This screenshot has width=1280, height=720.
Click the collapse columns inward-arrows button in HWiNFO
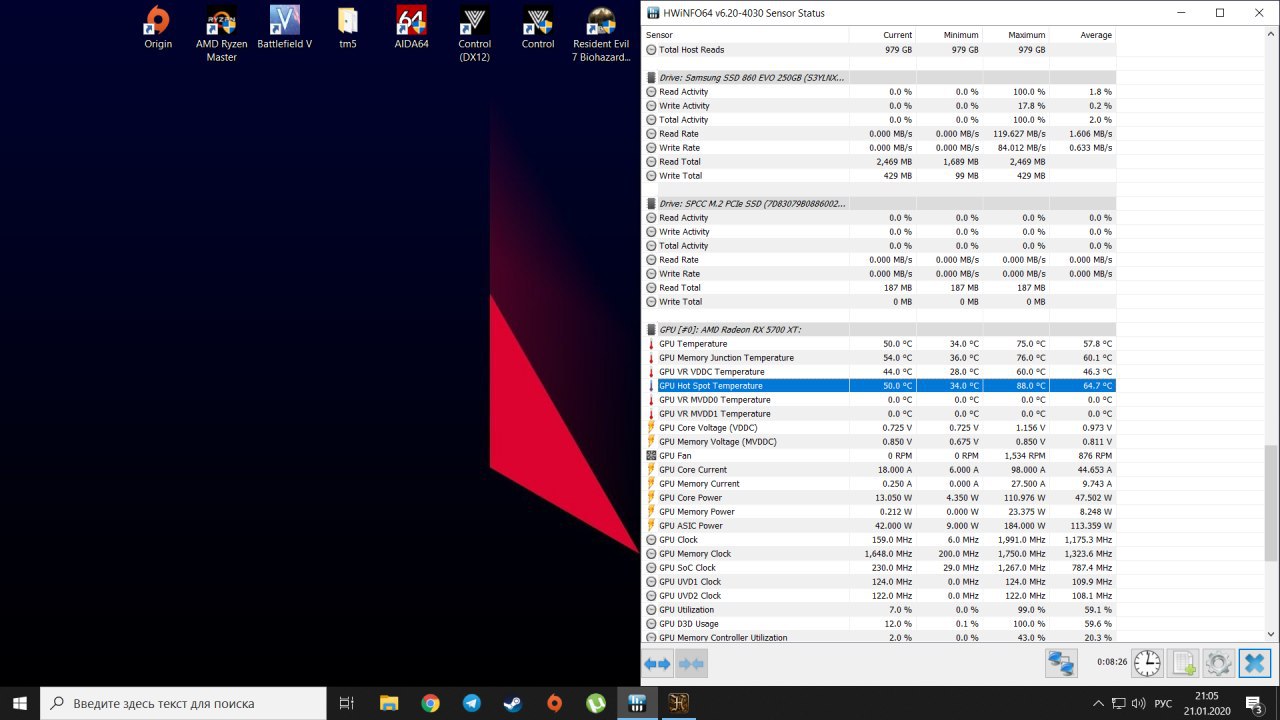click(692, 663)
